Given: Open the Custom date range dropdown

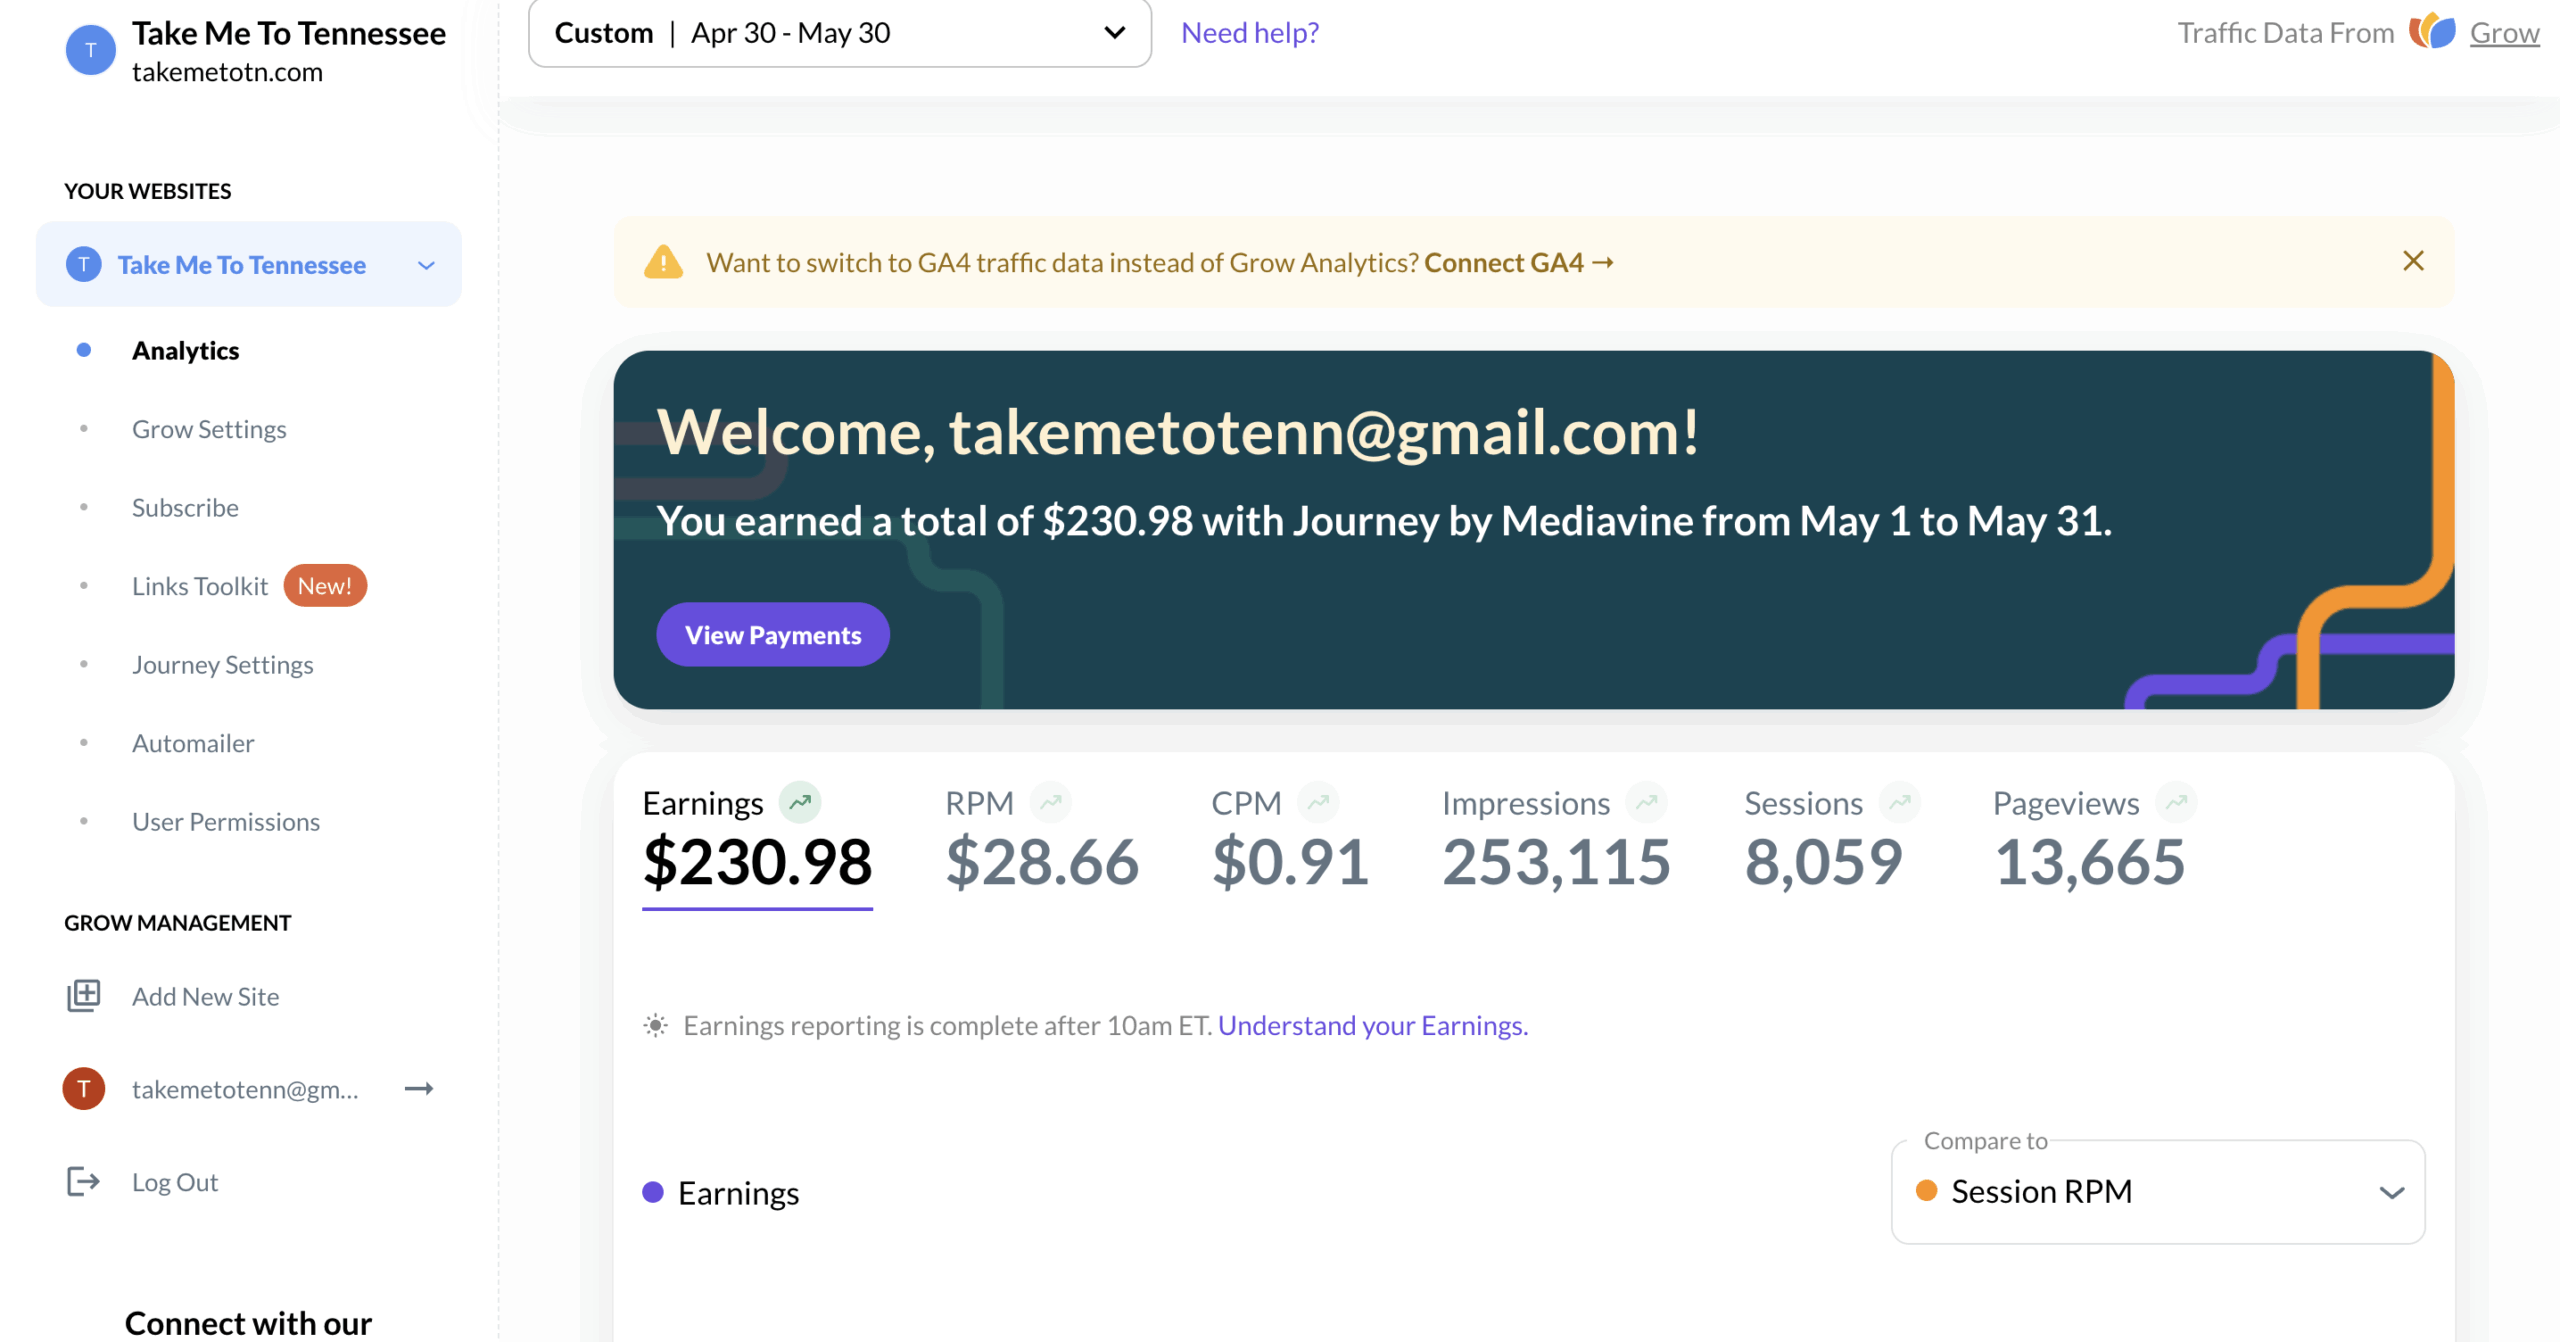Looking at the screenshot, I should (x=839, y=33).
